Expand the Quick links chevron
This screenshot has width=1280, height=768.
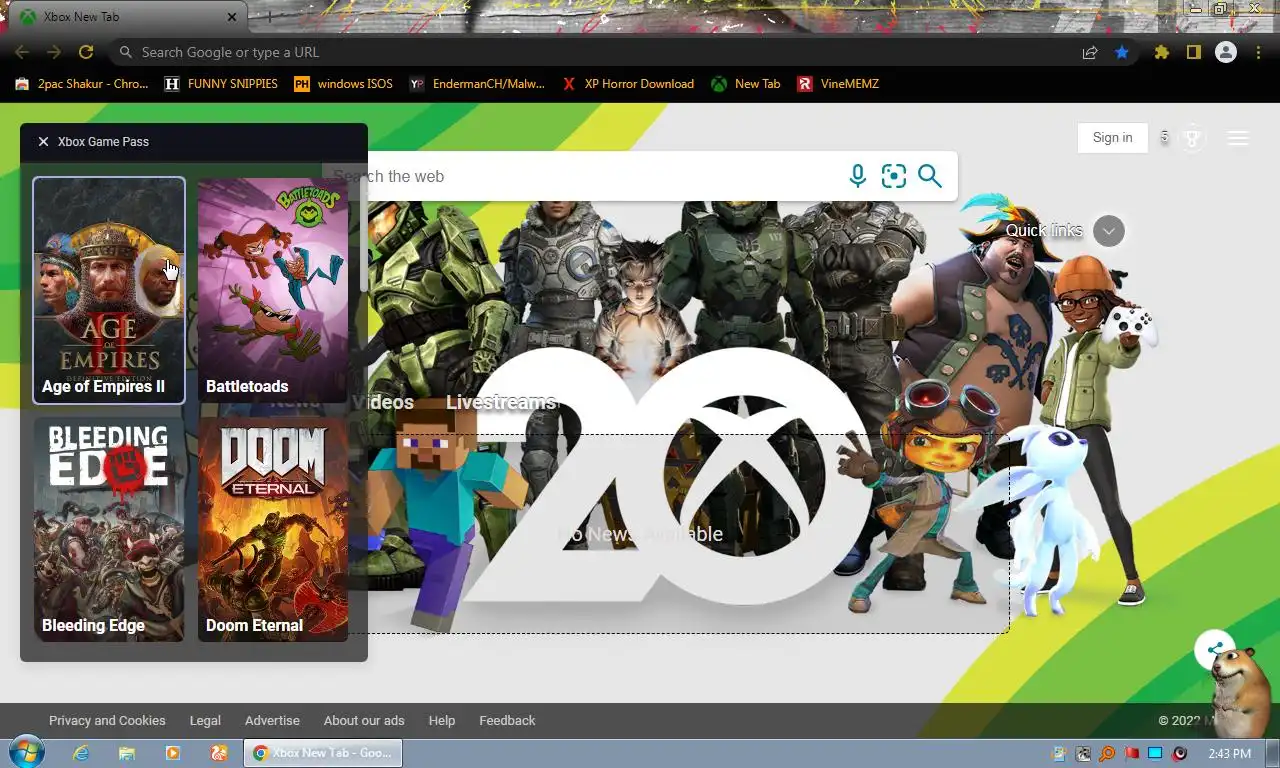point(1108,231)
